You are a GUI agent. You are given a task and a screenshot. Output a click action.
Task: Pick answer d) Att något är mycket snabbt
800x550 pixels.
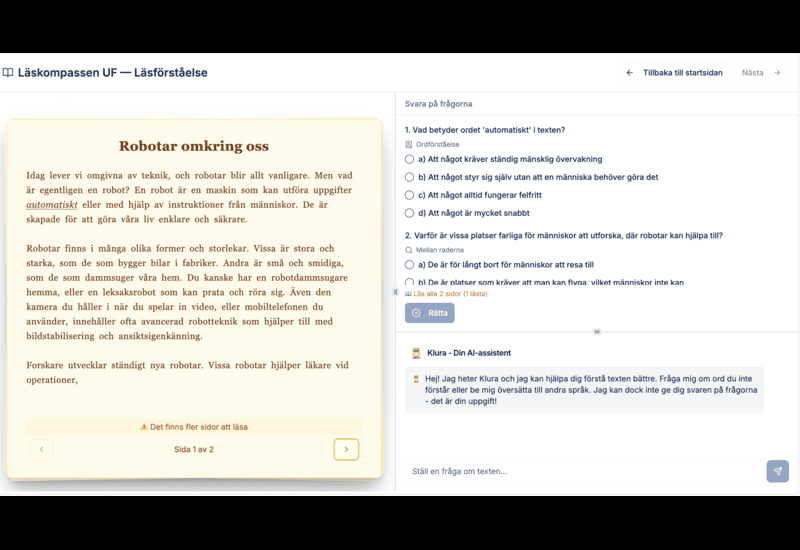coord(410,213)
